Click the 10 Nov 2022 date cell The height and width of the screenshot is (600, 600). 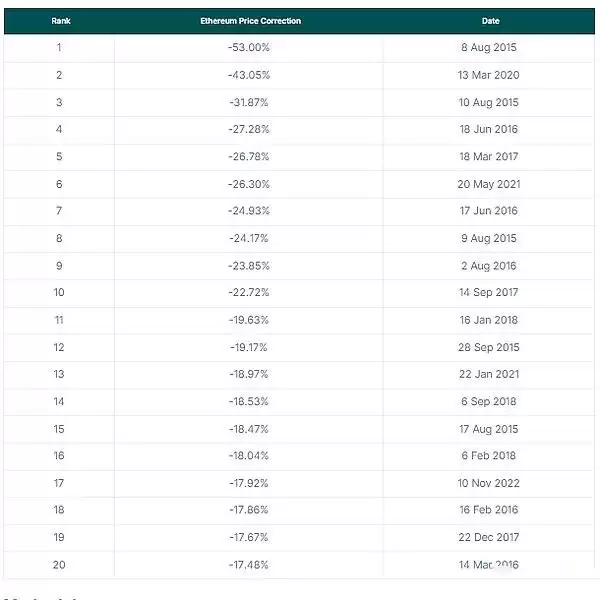click(x=489, y=483)
